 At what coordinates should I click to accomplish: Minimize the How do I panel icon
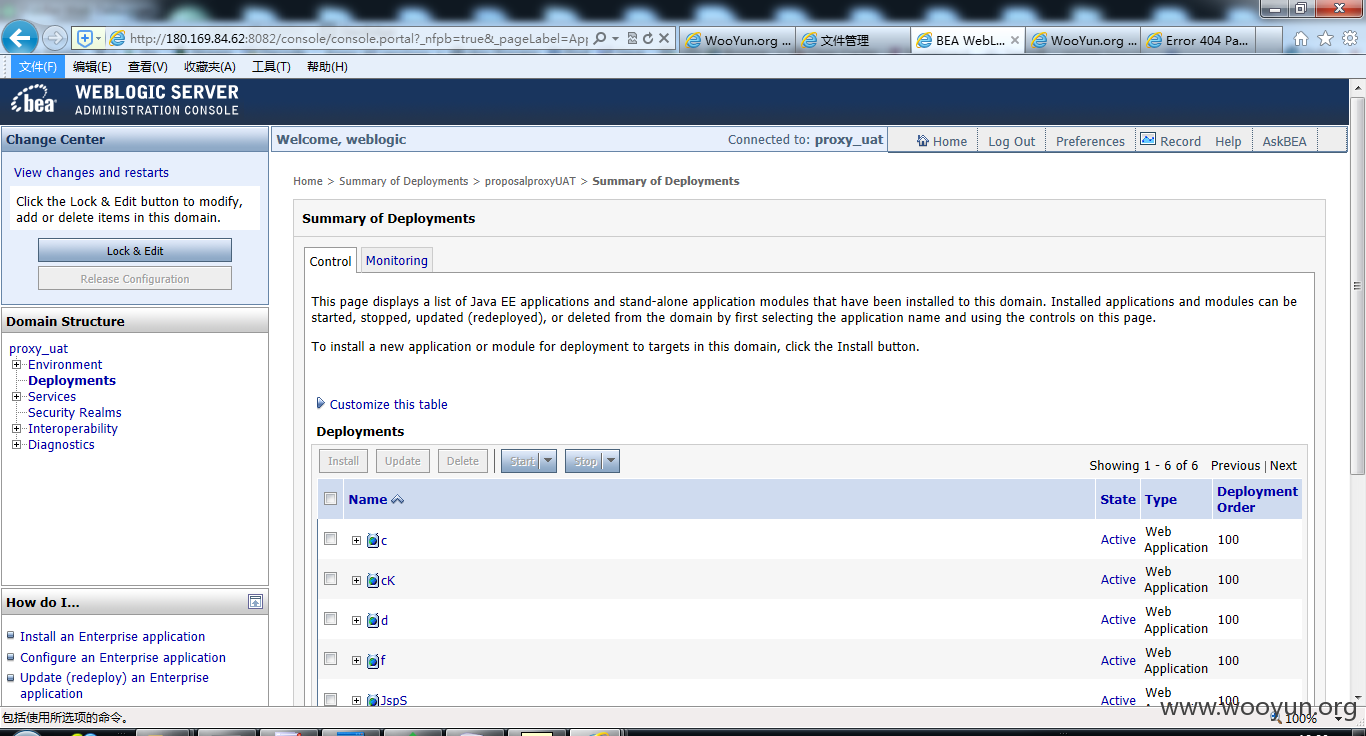click(256, 602)
